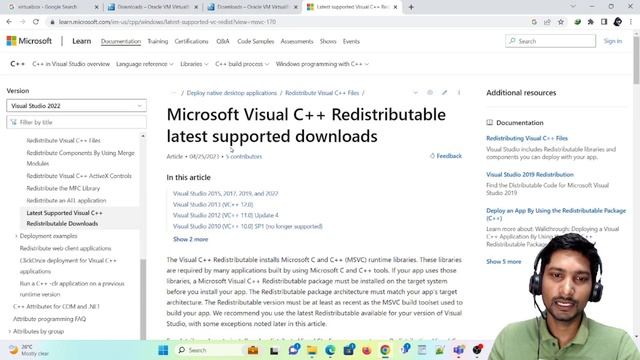Click the 5 contributors link

244,156
